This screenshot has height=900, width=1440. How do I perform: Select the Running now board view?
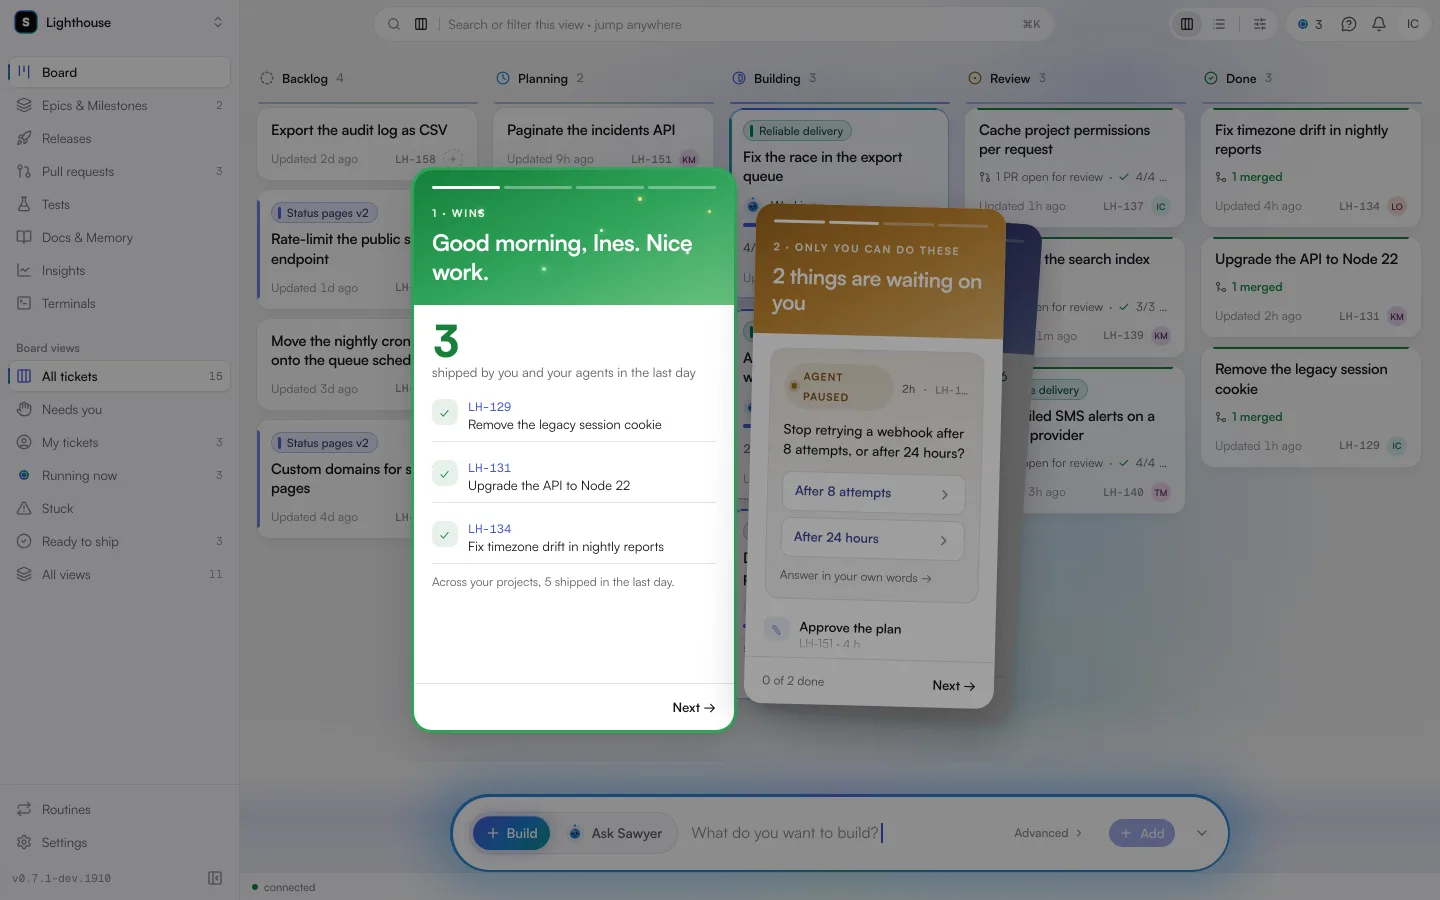click(119, 476)
